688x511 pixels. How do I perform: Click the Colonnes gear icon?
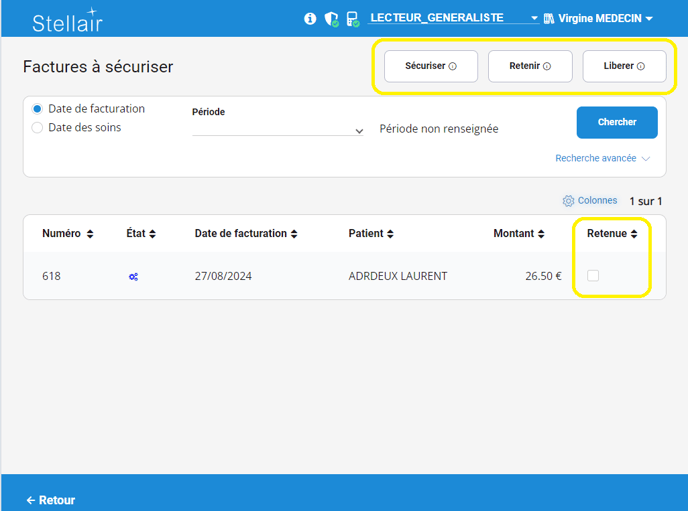[568, 201]
